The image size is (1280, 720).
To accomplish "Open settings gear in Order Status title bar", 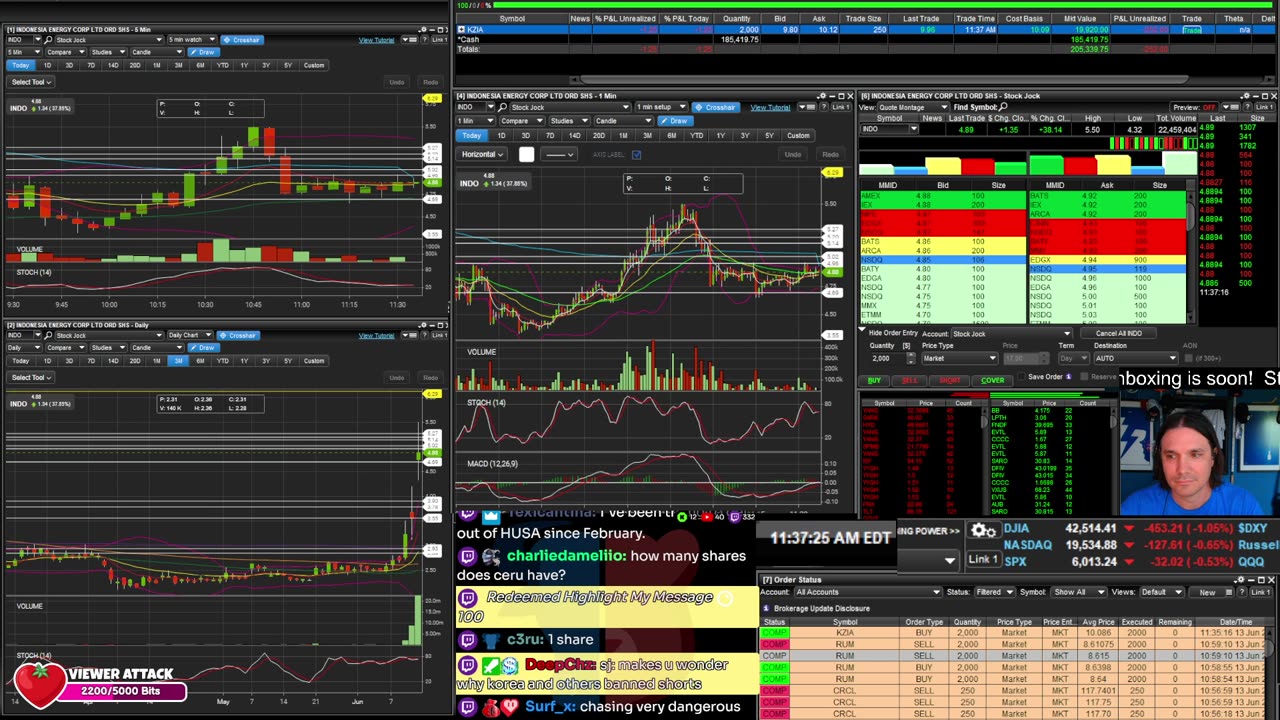I will coord(1240,580).
